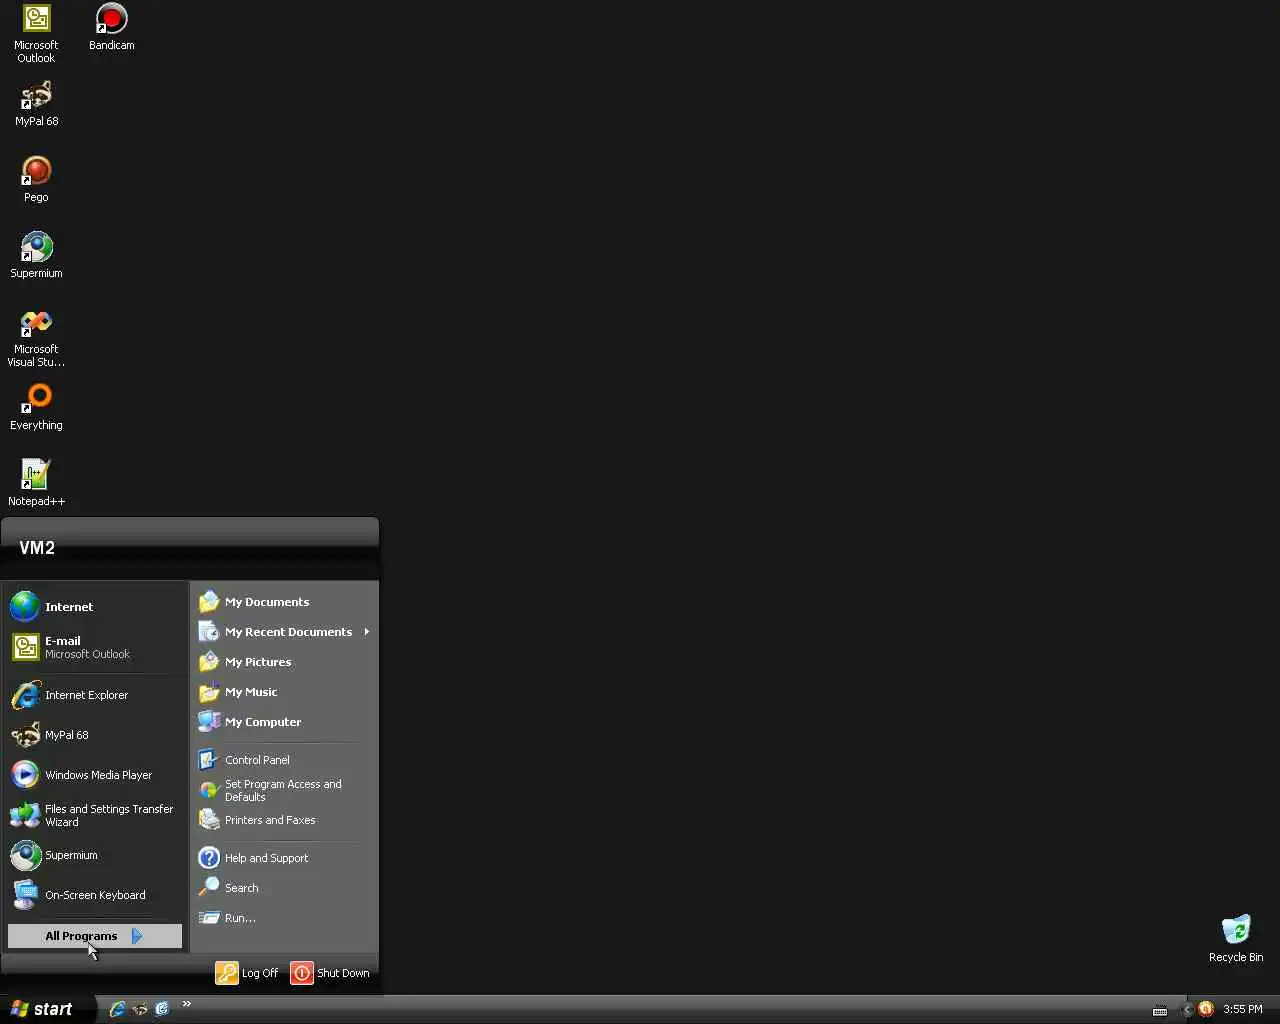Open Help and Support
The width and height of the screenshot is (1280, 1024).
pos(284,858)
